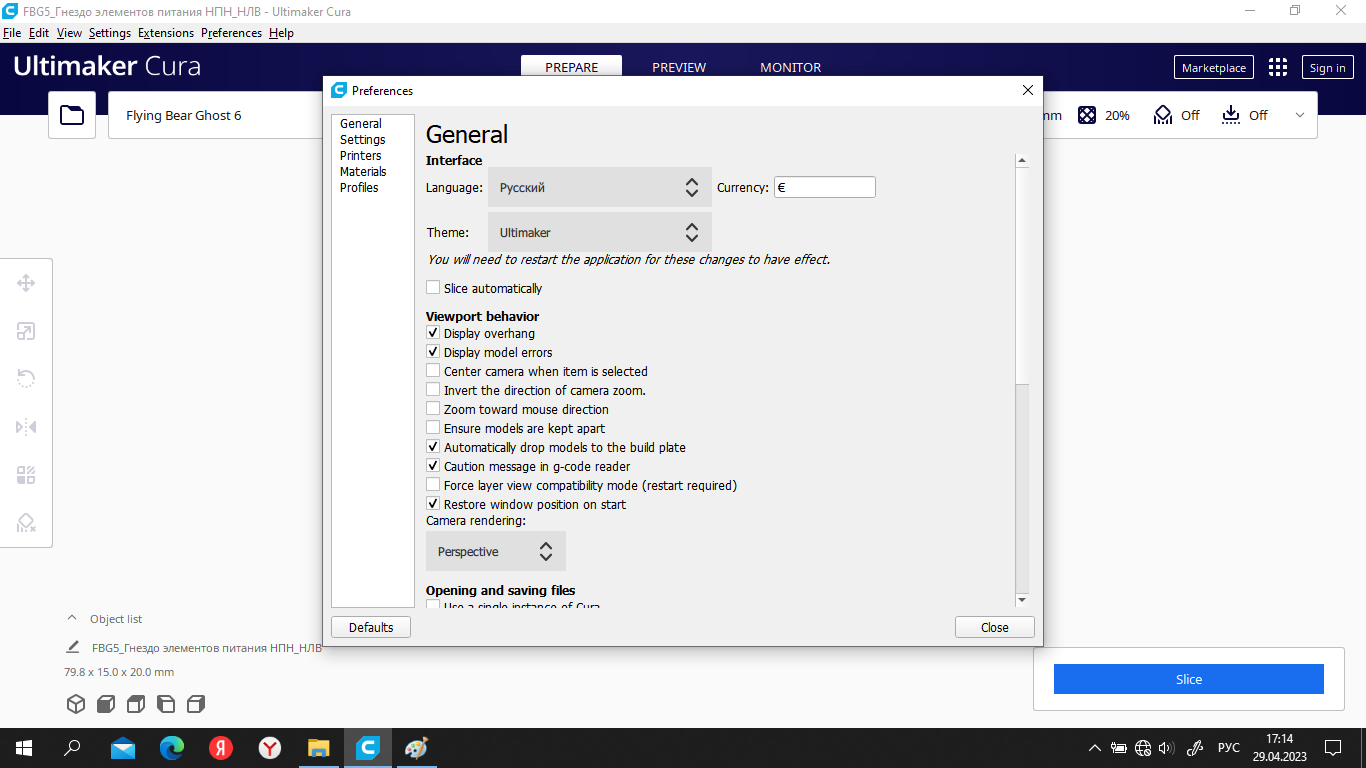Select the Rotate tool in left toolbar
Image resolution: width=1366 pixels, height=768 pixels.
[x=26, y=378]
